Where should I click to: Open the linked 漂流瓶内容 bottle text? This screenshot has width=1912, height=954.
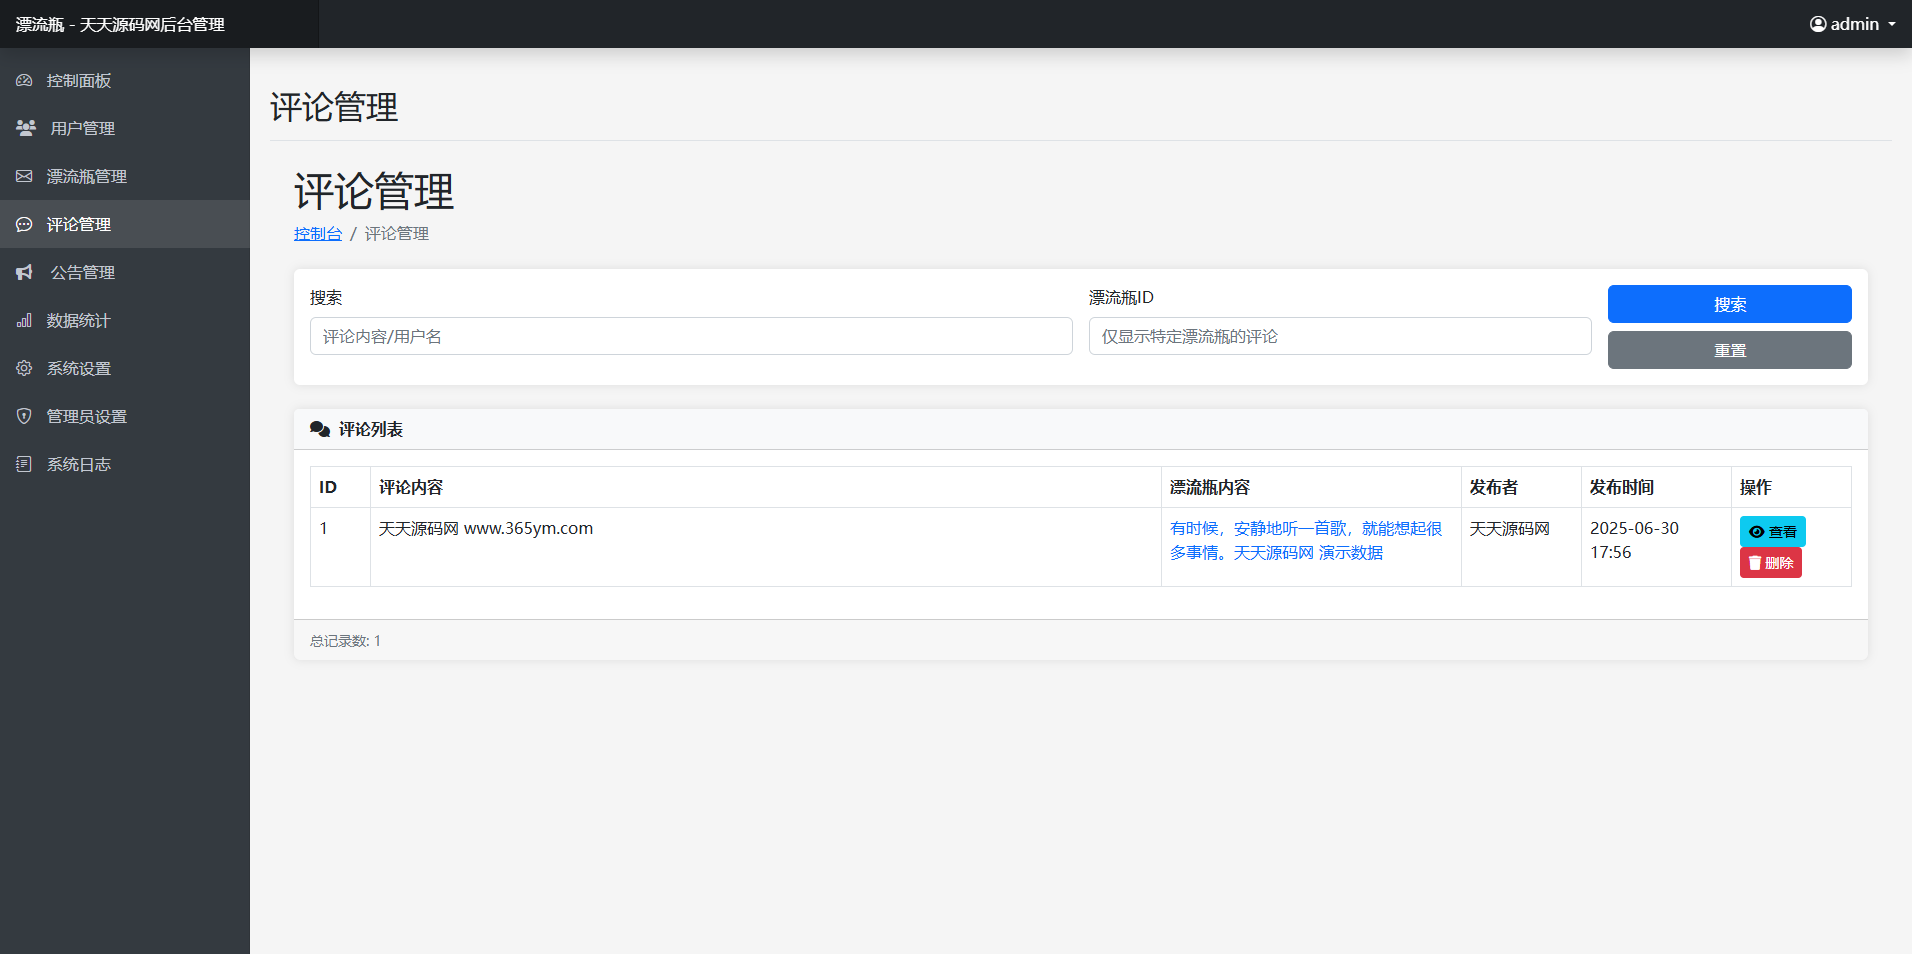point(1305,540)
